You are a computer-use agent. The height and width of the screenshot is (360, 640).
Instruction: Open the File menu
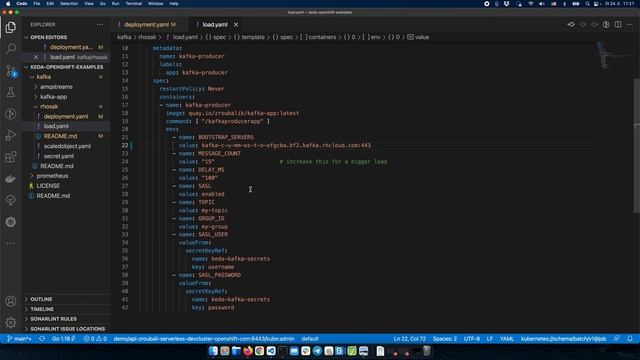point(37,4)
